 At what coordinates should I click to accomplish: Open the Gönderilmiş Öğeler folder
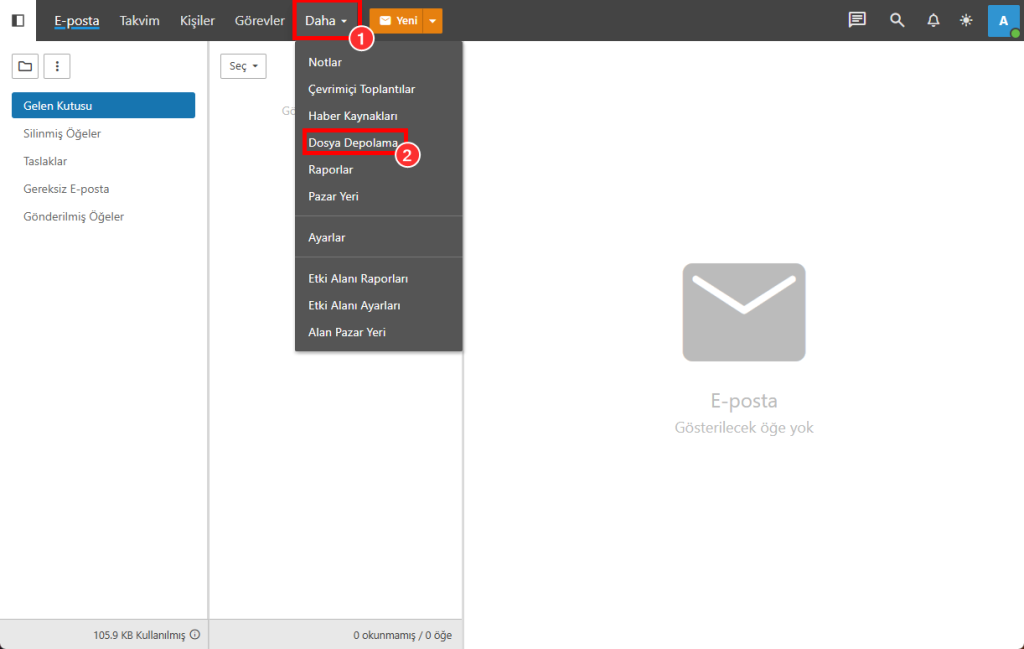73,216
